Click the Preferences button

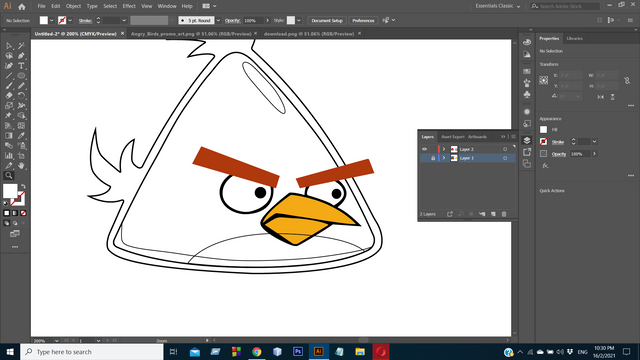click(x=363, y=20)
